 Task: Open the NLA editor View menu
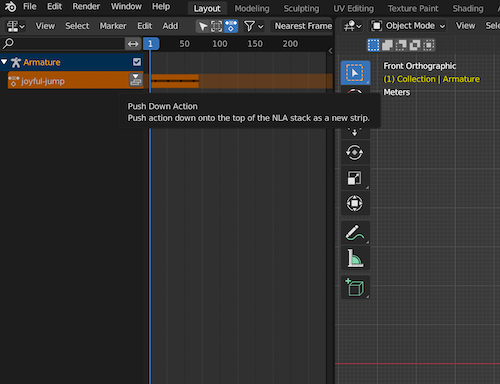tap(45, 26)
